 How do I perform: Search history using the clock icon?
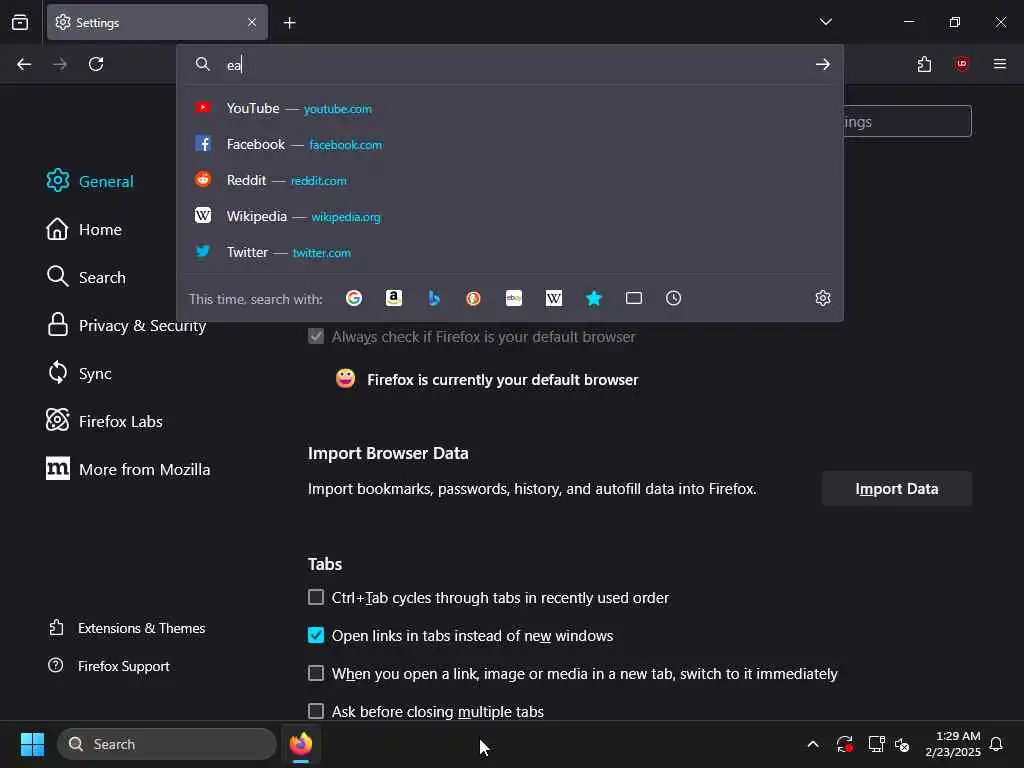click(673, 298)
